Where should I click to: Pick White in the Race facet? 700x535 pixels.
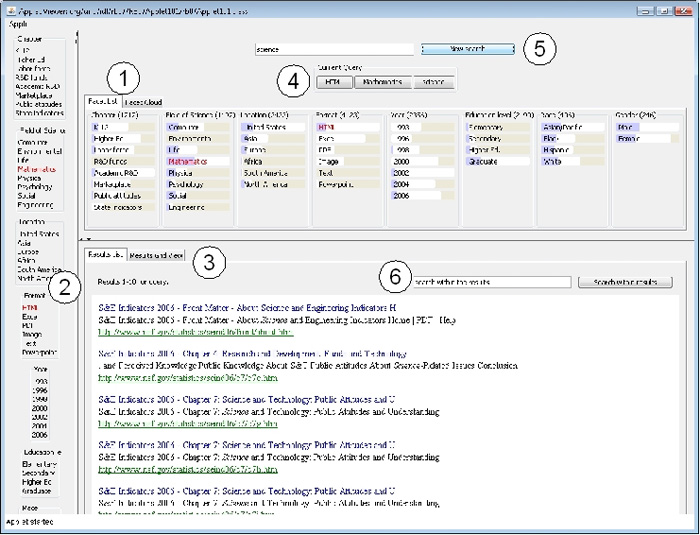(553, 161)
